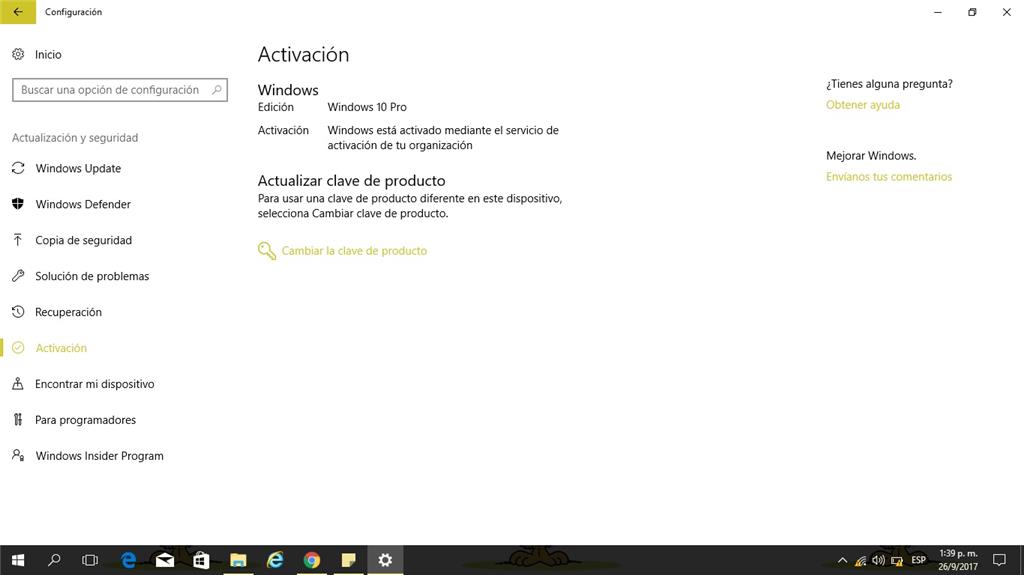Launch Internet Explorer from taskbar

click(x=275, y=560)
